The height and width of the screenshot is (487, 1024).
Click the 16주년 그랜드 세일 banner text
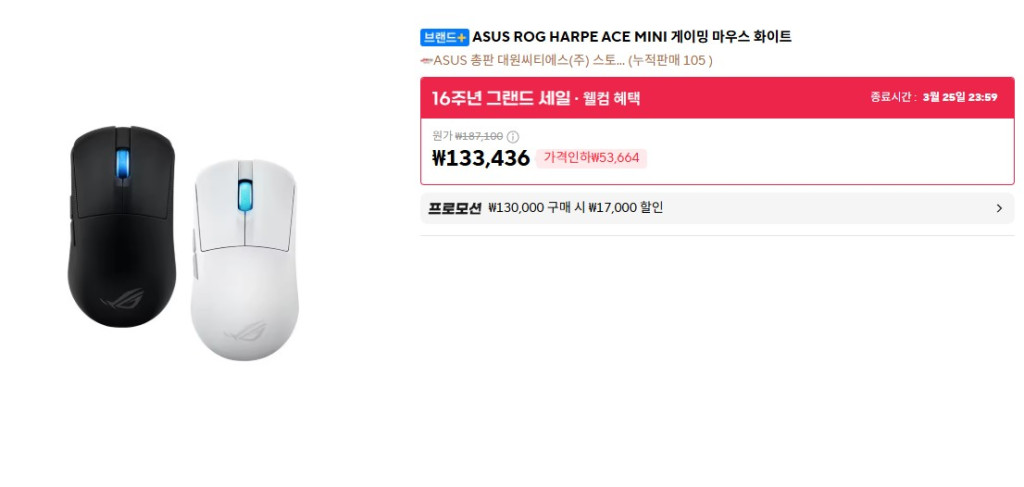[x=535, y=98]
